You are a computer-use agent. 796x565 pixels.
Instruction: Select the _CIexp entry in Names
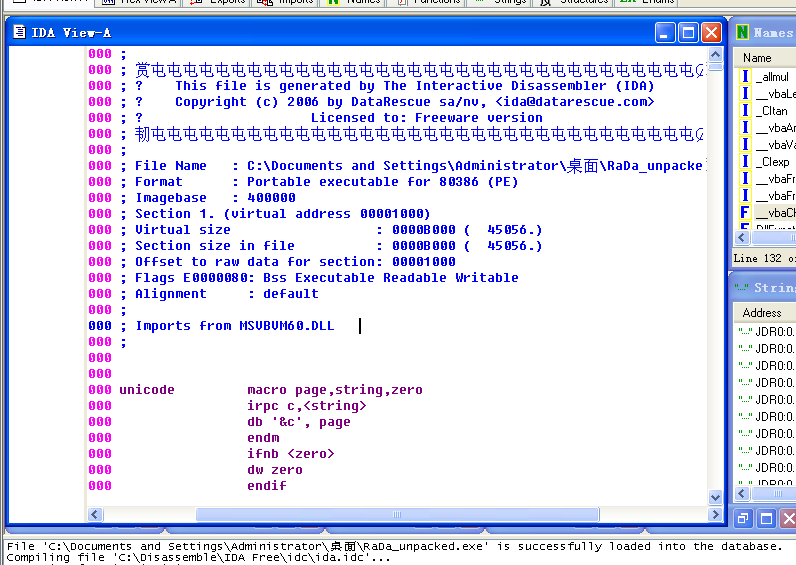point(773,162)
